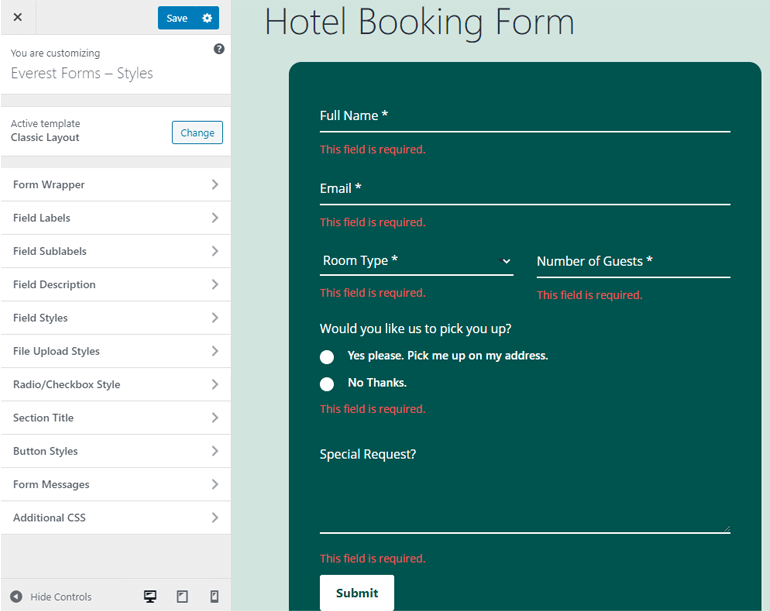Open publish settings gear next to Save
The width and height of the screenshot is (770, 611).
coord(207,18)
